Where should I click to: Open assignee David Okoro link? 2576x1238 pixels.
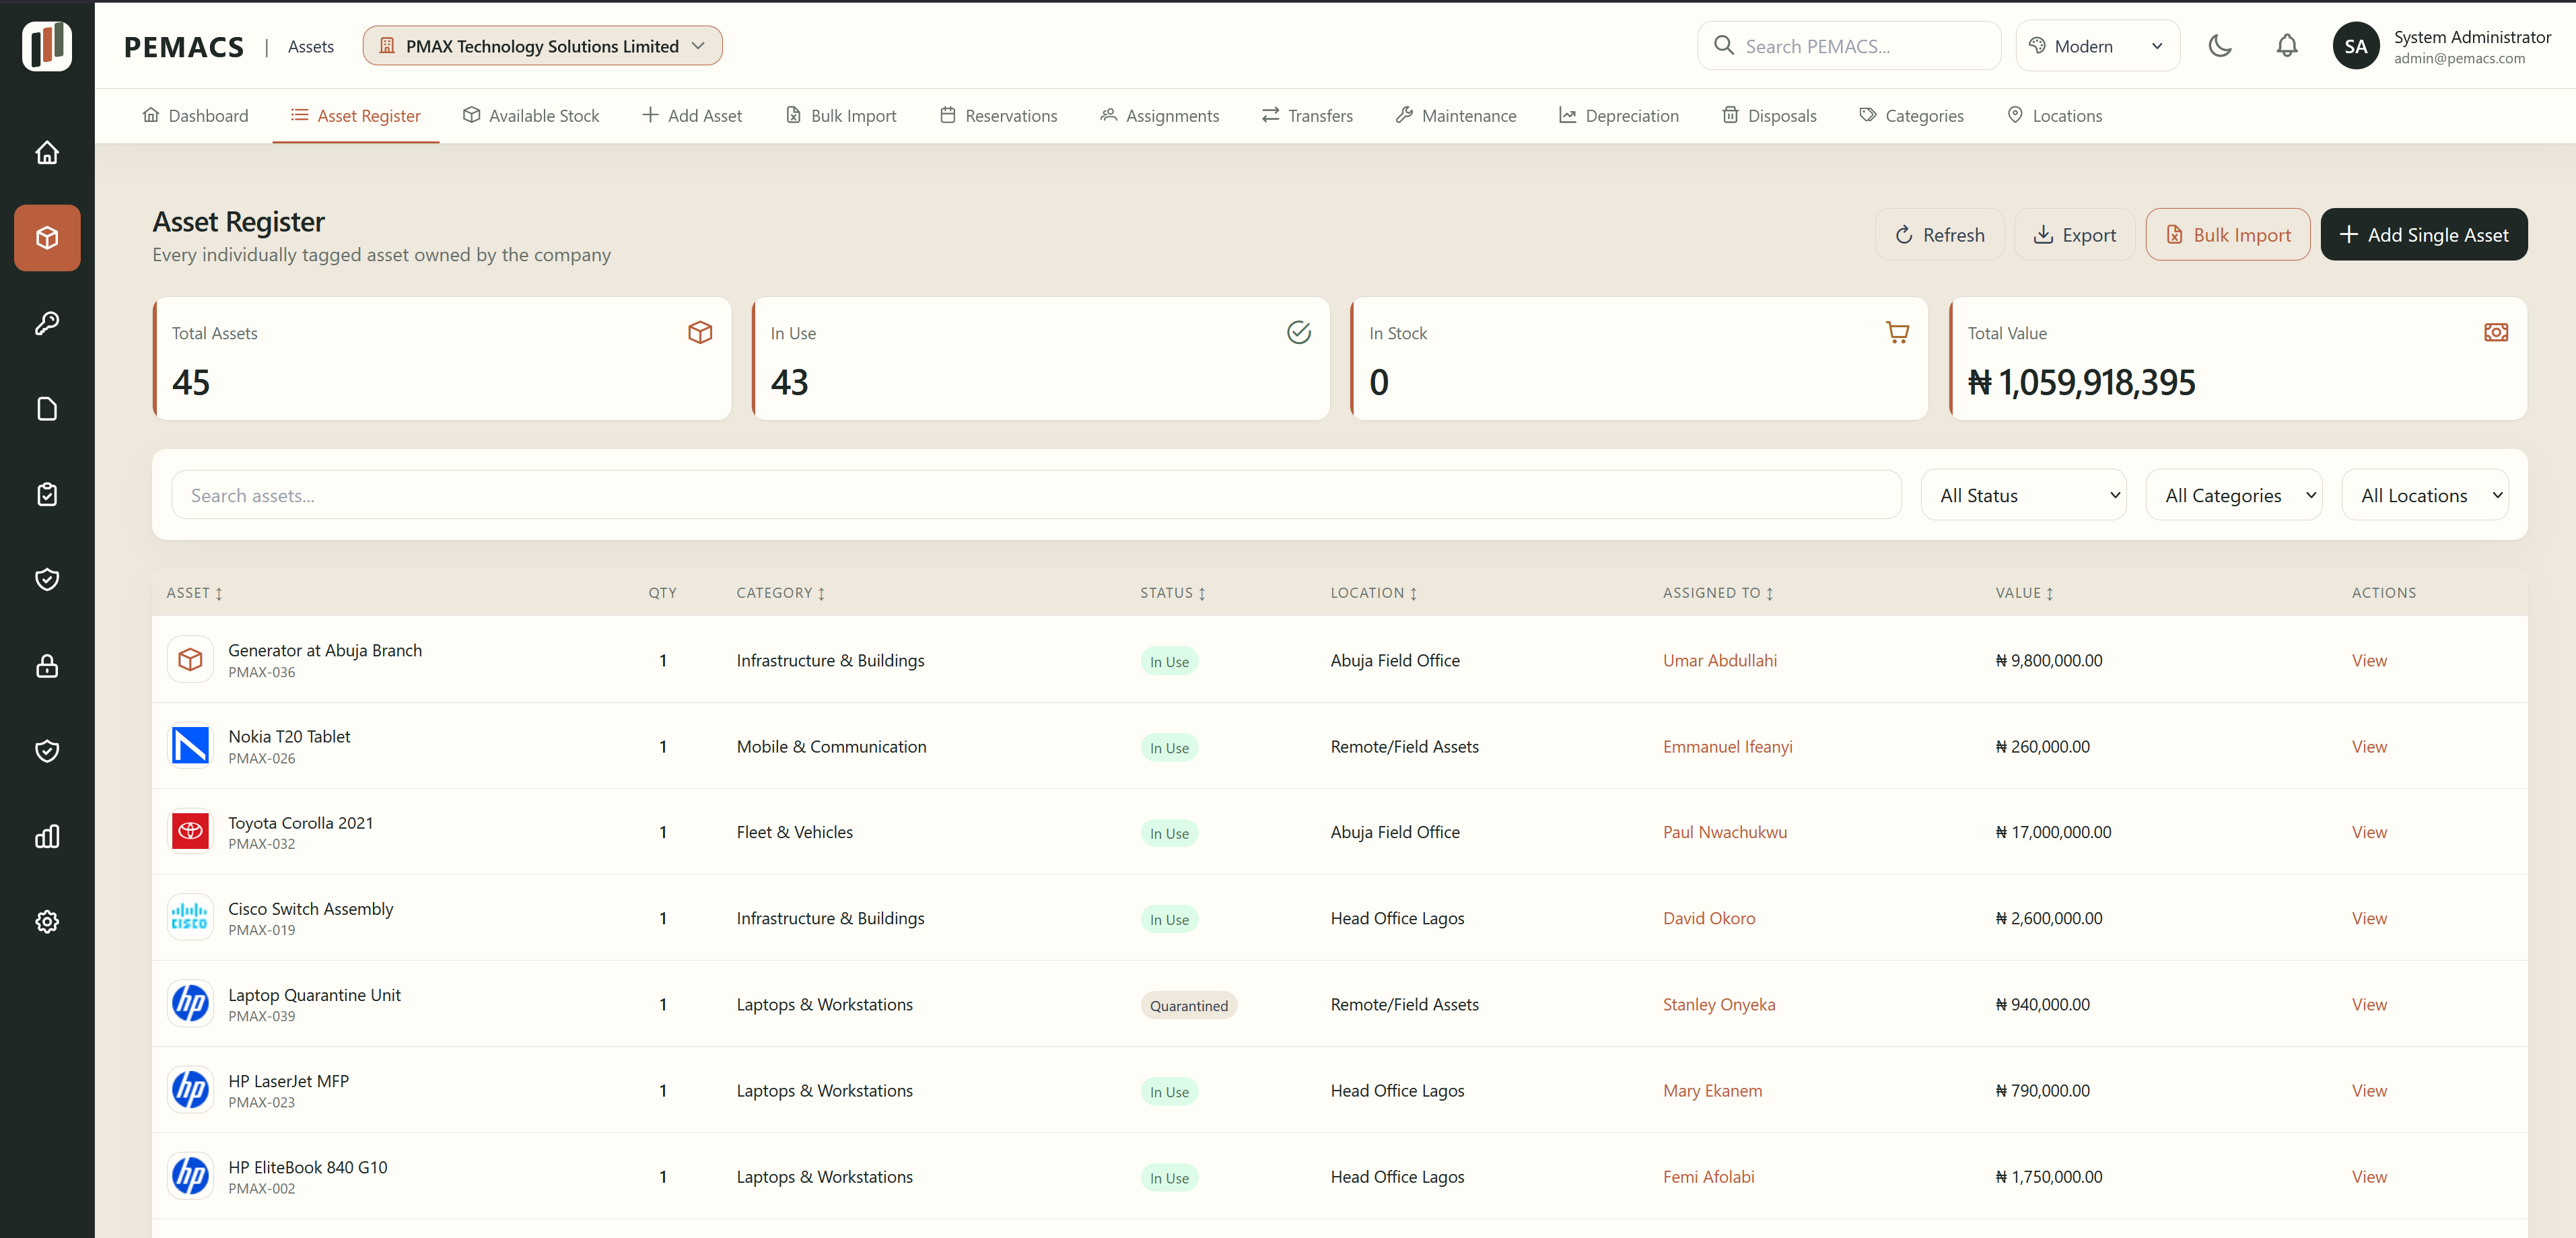1708,918
